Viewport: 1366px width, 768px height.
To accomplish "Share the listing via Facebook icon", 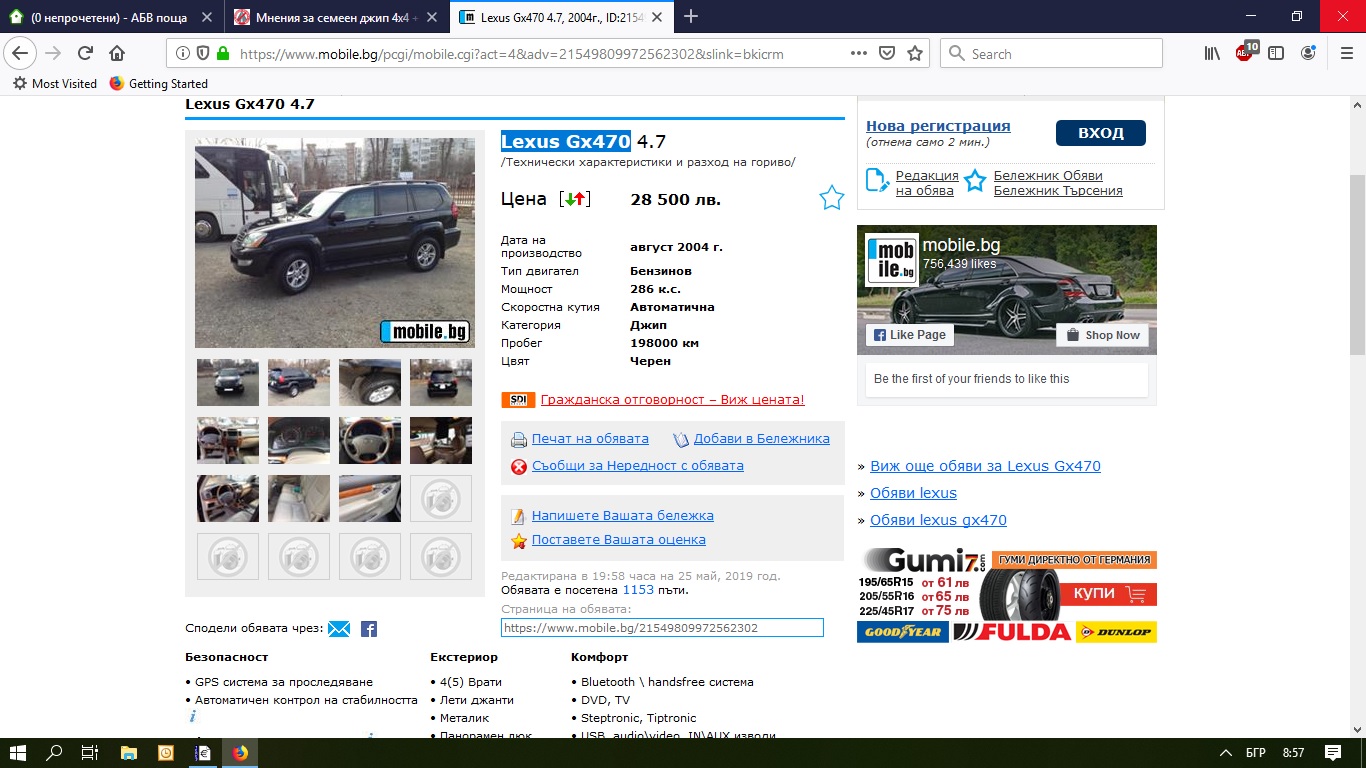I will click(369, 629).
